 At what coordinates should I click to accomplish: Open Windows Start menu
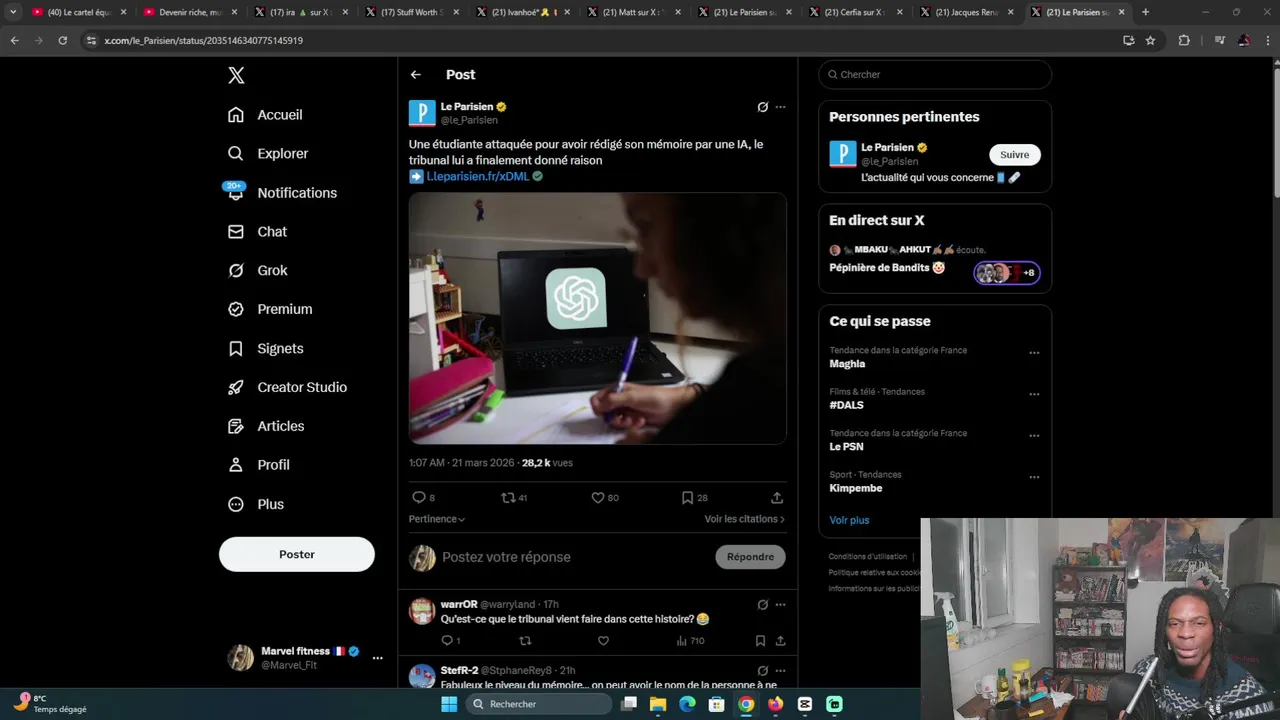(449, 704)
